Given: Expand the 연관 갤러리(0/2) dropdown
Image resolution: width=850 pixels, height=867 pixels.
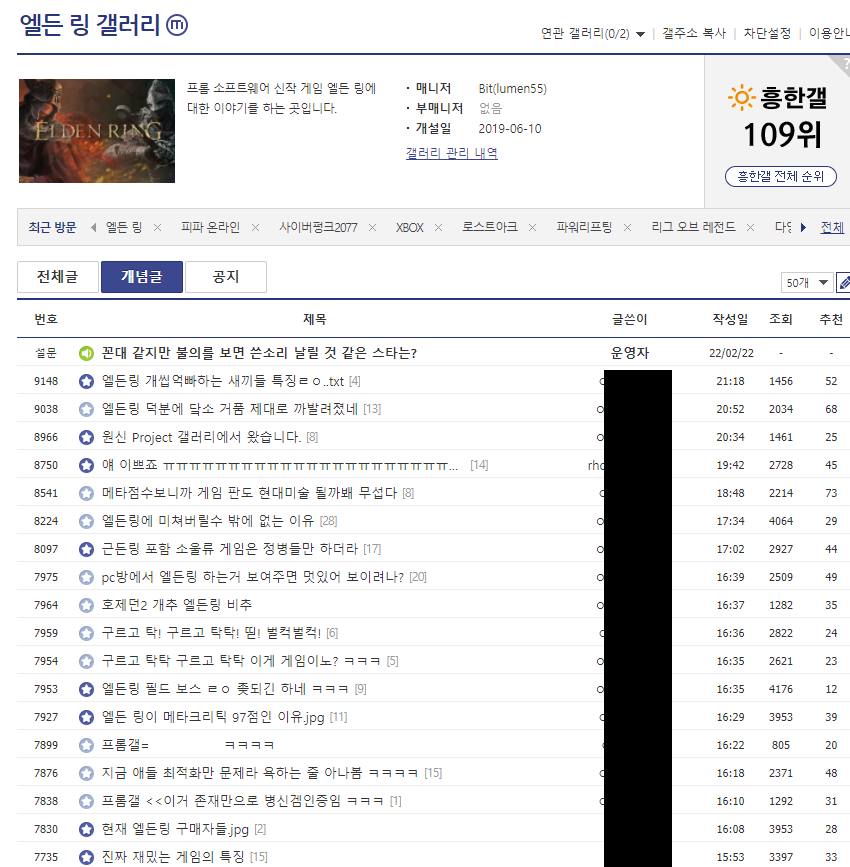Looking at the screenshot, I should click(x=592, y=34).
